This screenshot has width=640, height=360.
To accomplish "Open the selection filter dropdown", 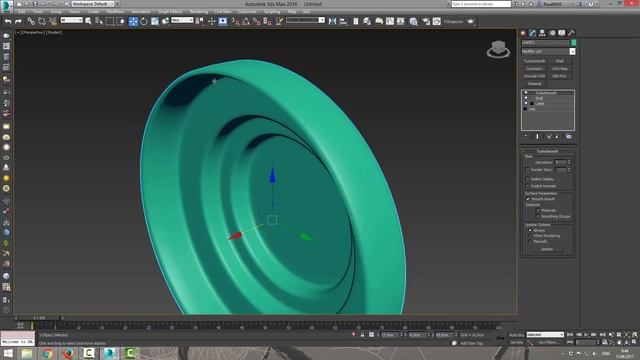I will 71,20.
